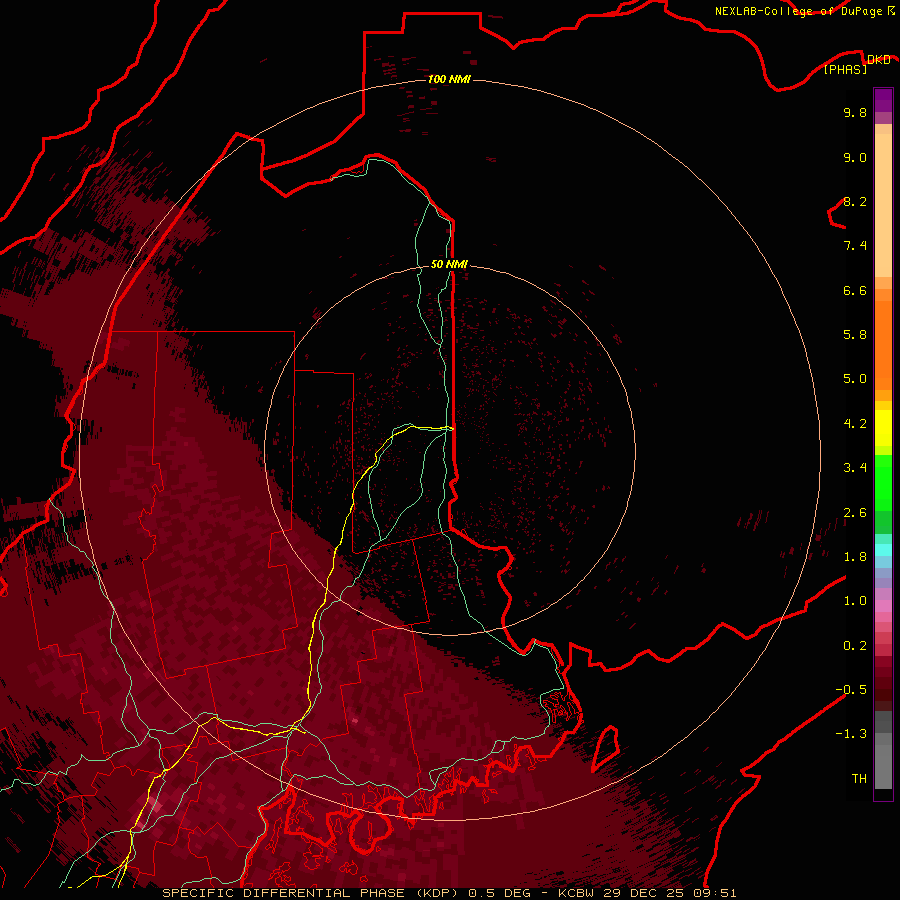Click the 3.4 legend value
Image resolution: width=900 pixels, height=900 pixels.
[855, 468]
